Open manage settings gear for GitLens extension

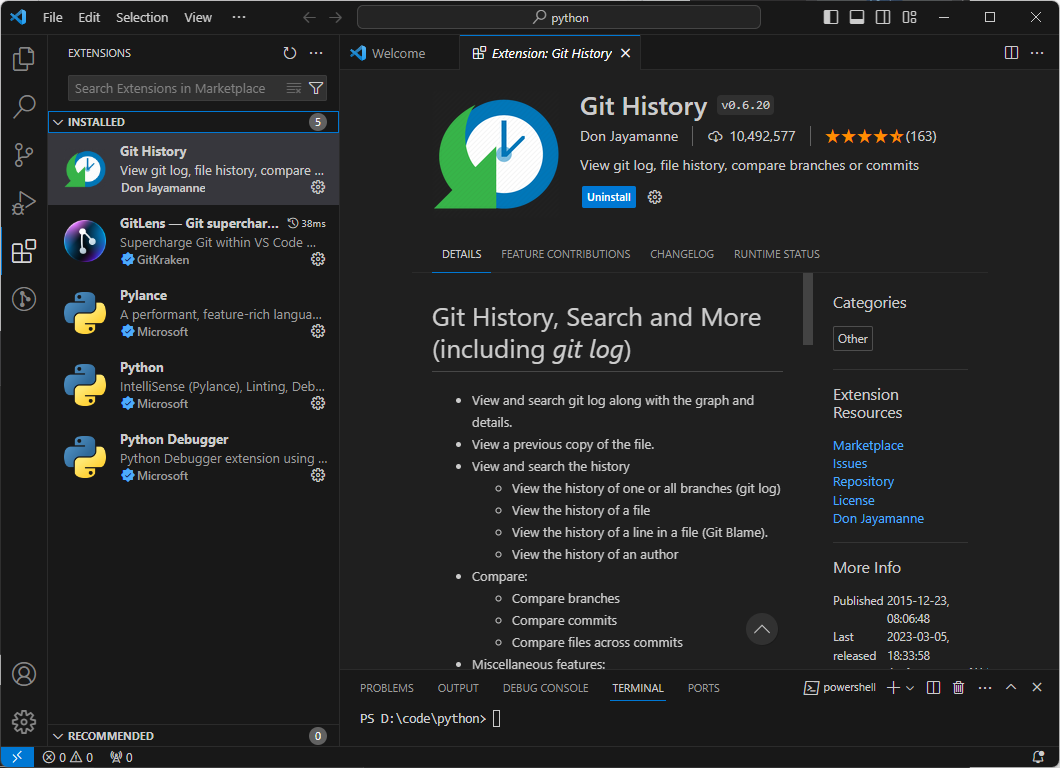318,259
